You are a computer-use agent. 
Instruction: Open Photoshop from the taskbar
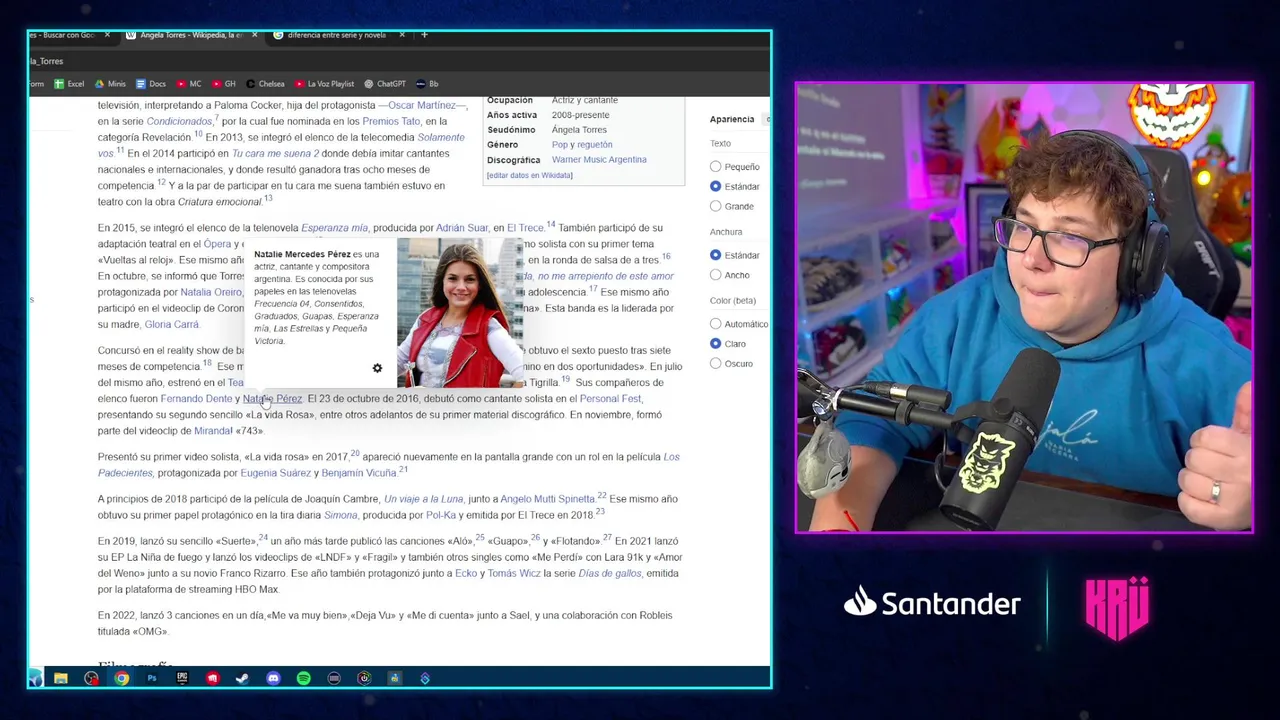click(152, 678)
